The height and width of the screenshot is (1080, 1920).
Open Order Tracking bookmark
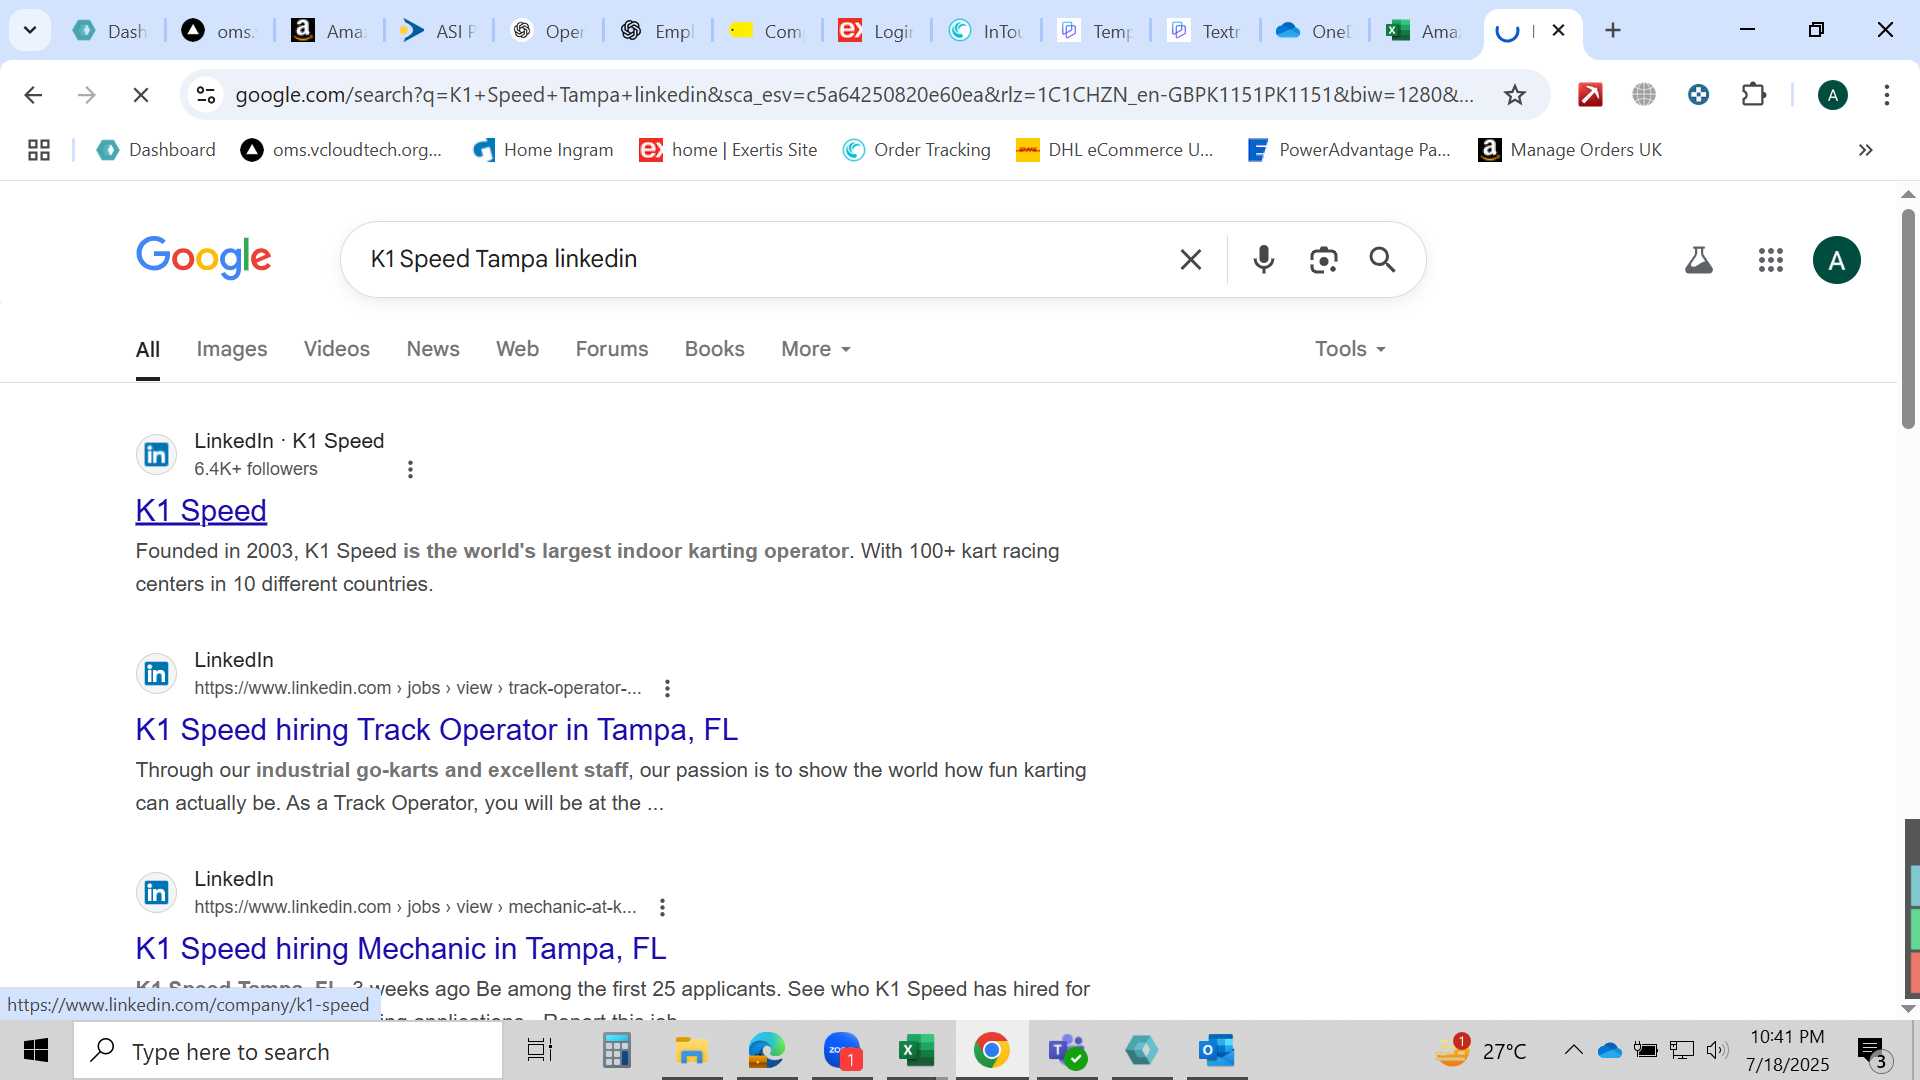[x=917, y=150]
